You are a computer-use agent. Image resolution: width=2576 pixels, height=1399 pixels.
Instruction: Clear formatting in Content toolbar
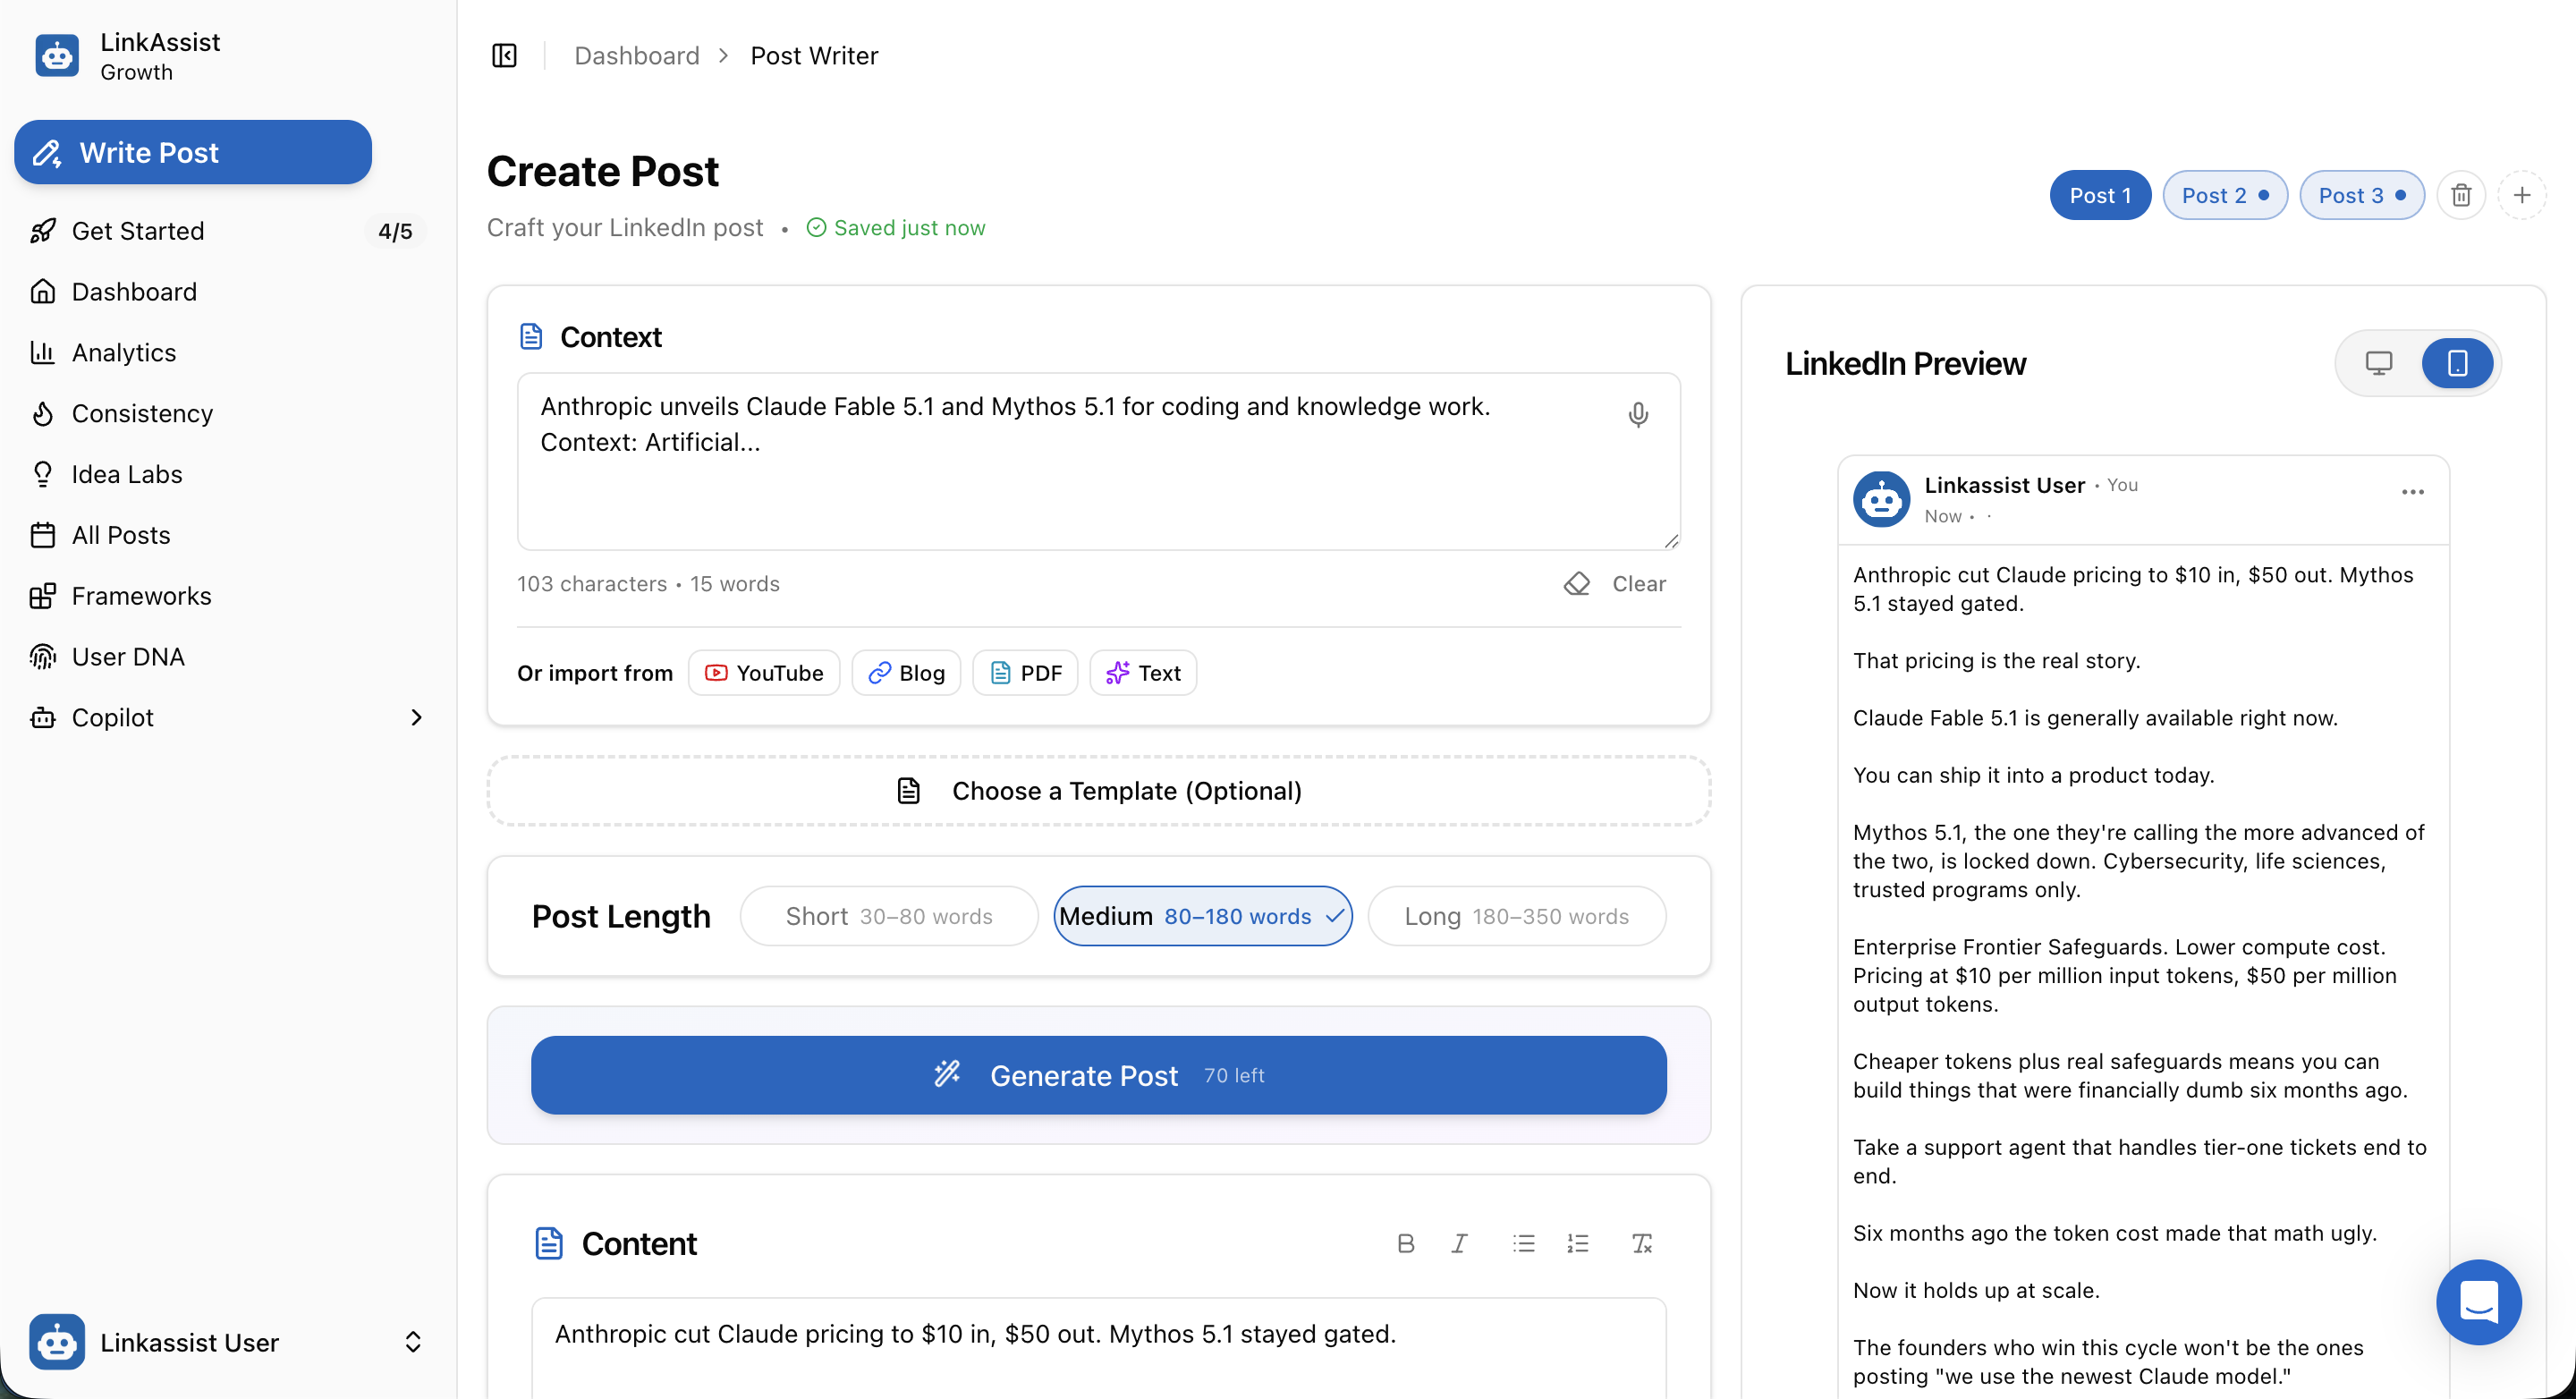tap(1641, 1243)
